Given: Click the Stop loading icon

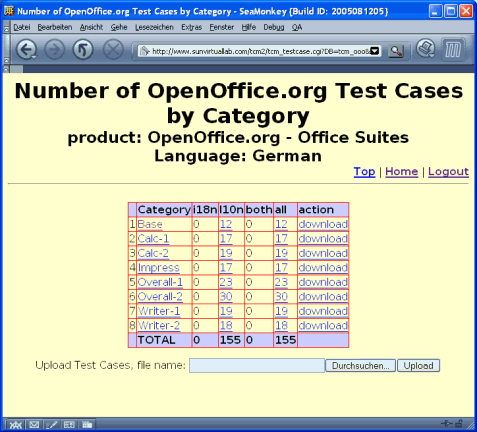Looking at the screenshot, I should click(x=113, y=50).
